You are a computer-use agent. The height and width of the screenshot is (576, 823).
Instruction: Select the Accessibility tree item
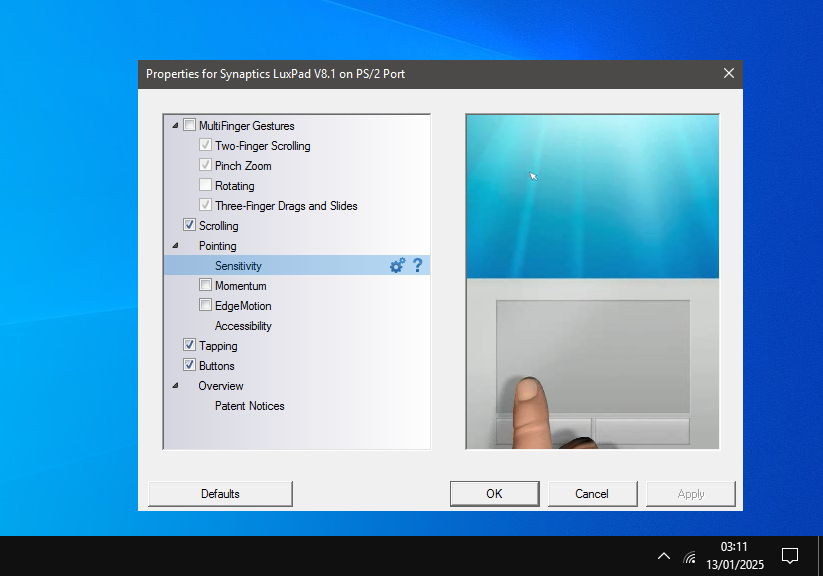(243, 326)
